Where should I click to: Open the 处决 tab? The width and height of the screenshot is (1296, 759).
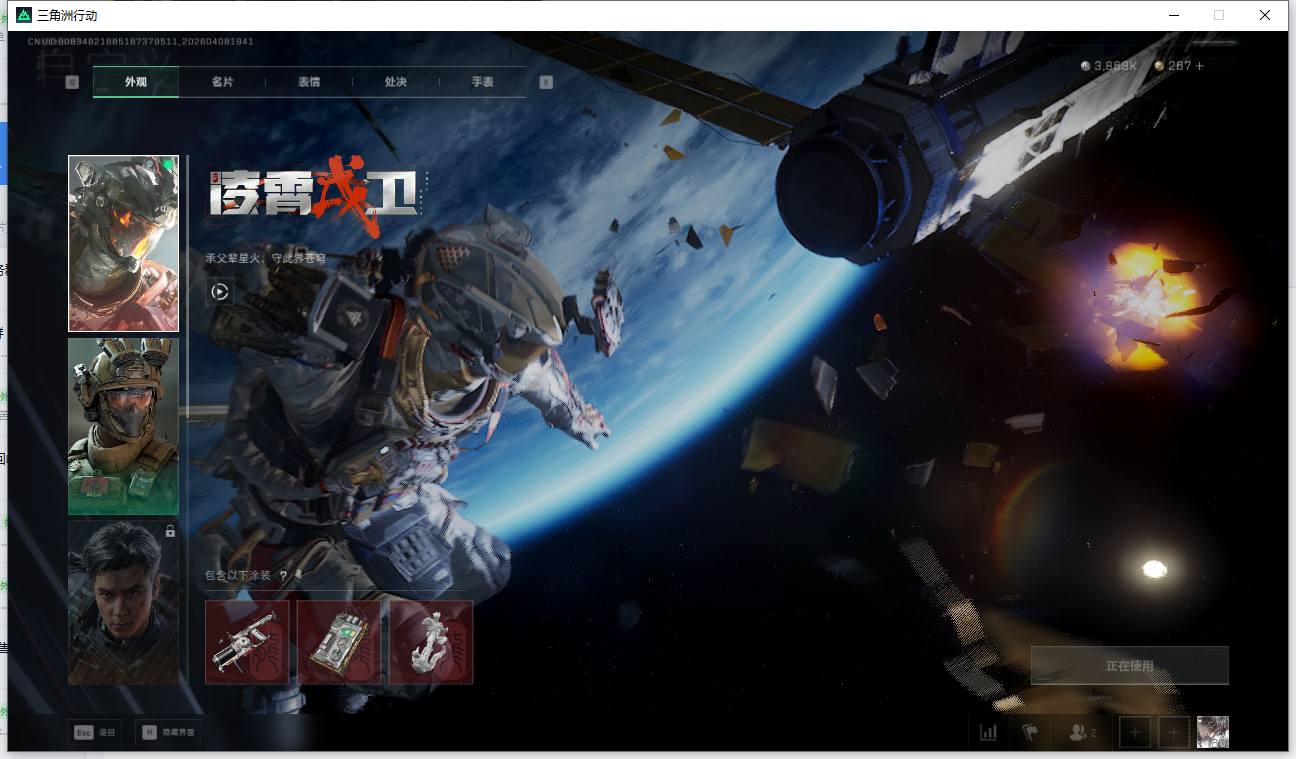pyautogui.click(x=395, y=82)
